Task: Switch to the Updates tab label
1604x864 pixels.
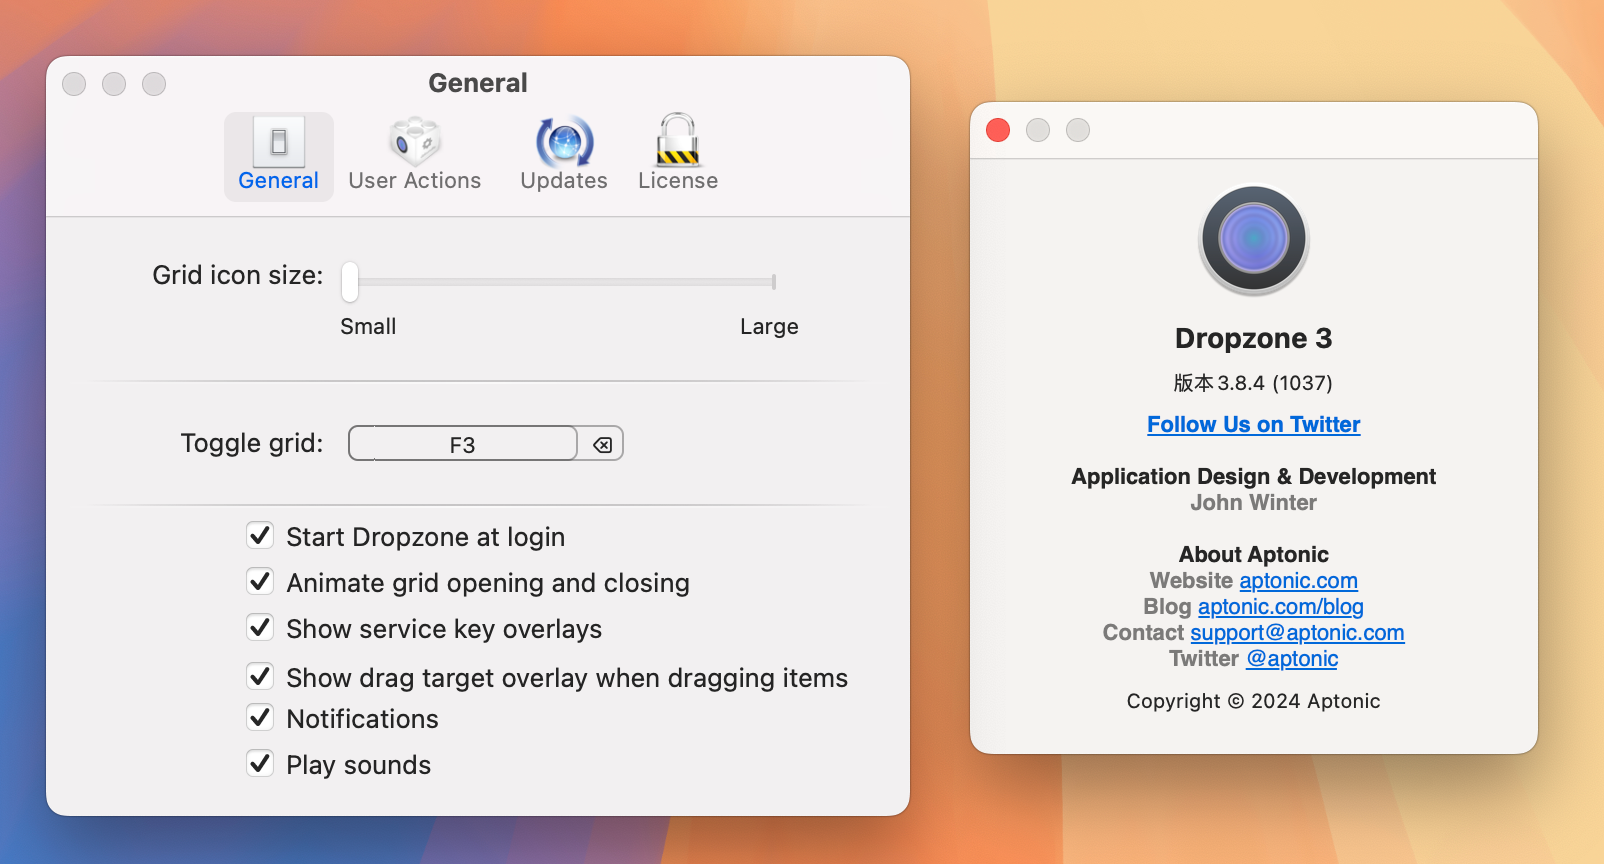Action: (564, 181)
